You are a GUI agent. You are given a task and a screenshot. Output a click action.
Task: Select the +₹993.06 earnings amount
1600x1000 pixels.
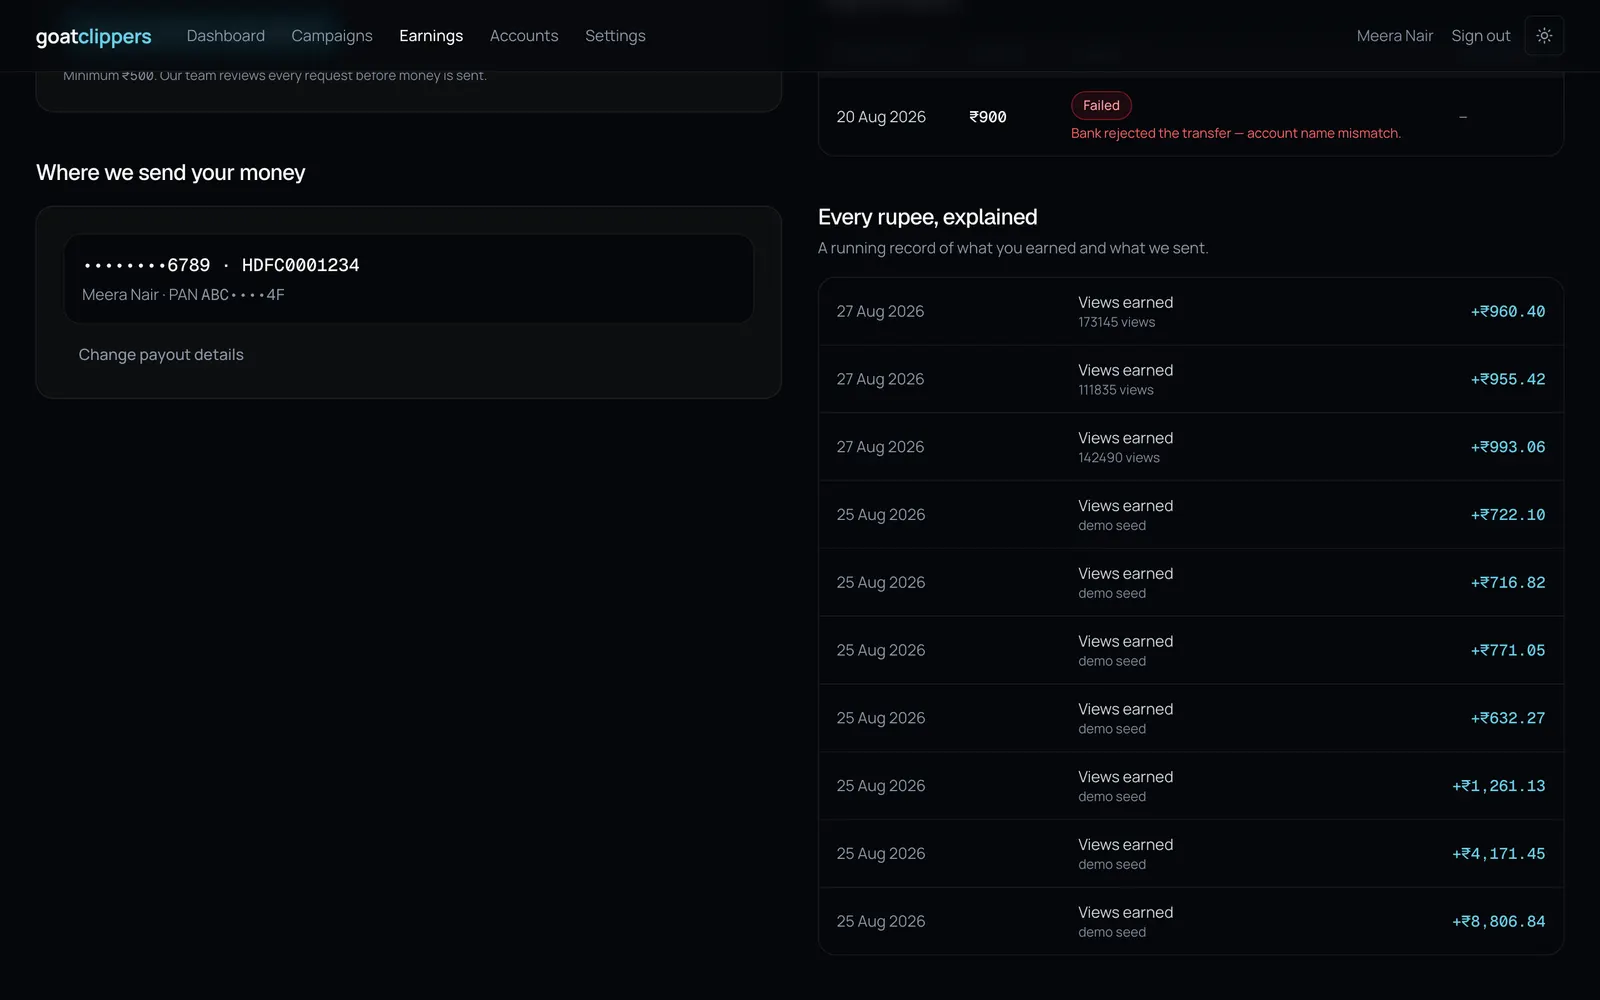[x=1508, y=447]
